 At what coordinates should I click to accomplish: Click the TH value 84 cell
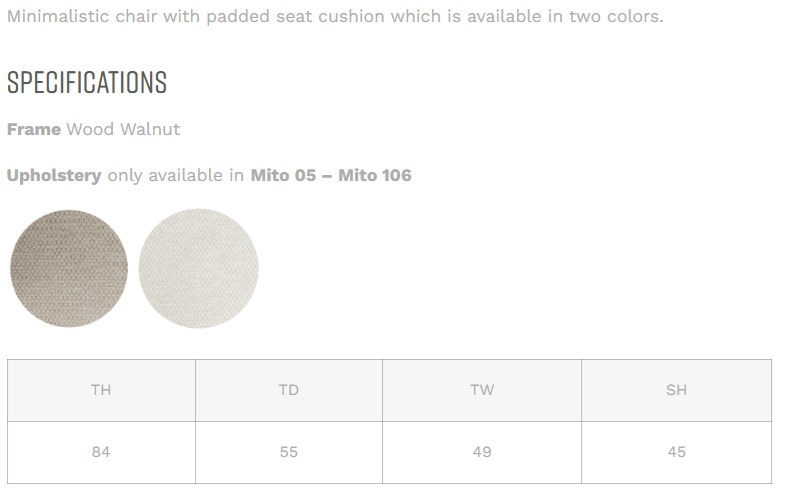point(101,452)
